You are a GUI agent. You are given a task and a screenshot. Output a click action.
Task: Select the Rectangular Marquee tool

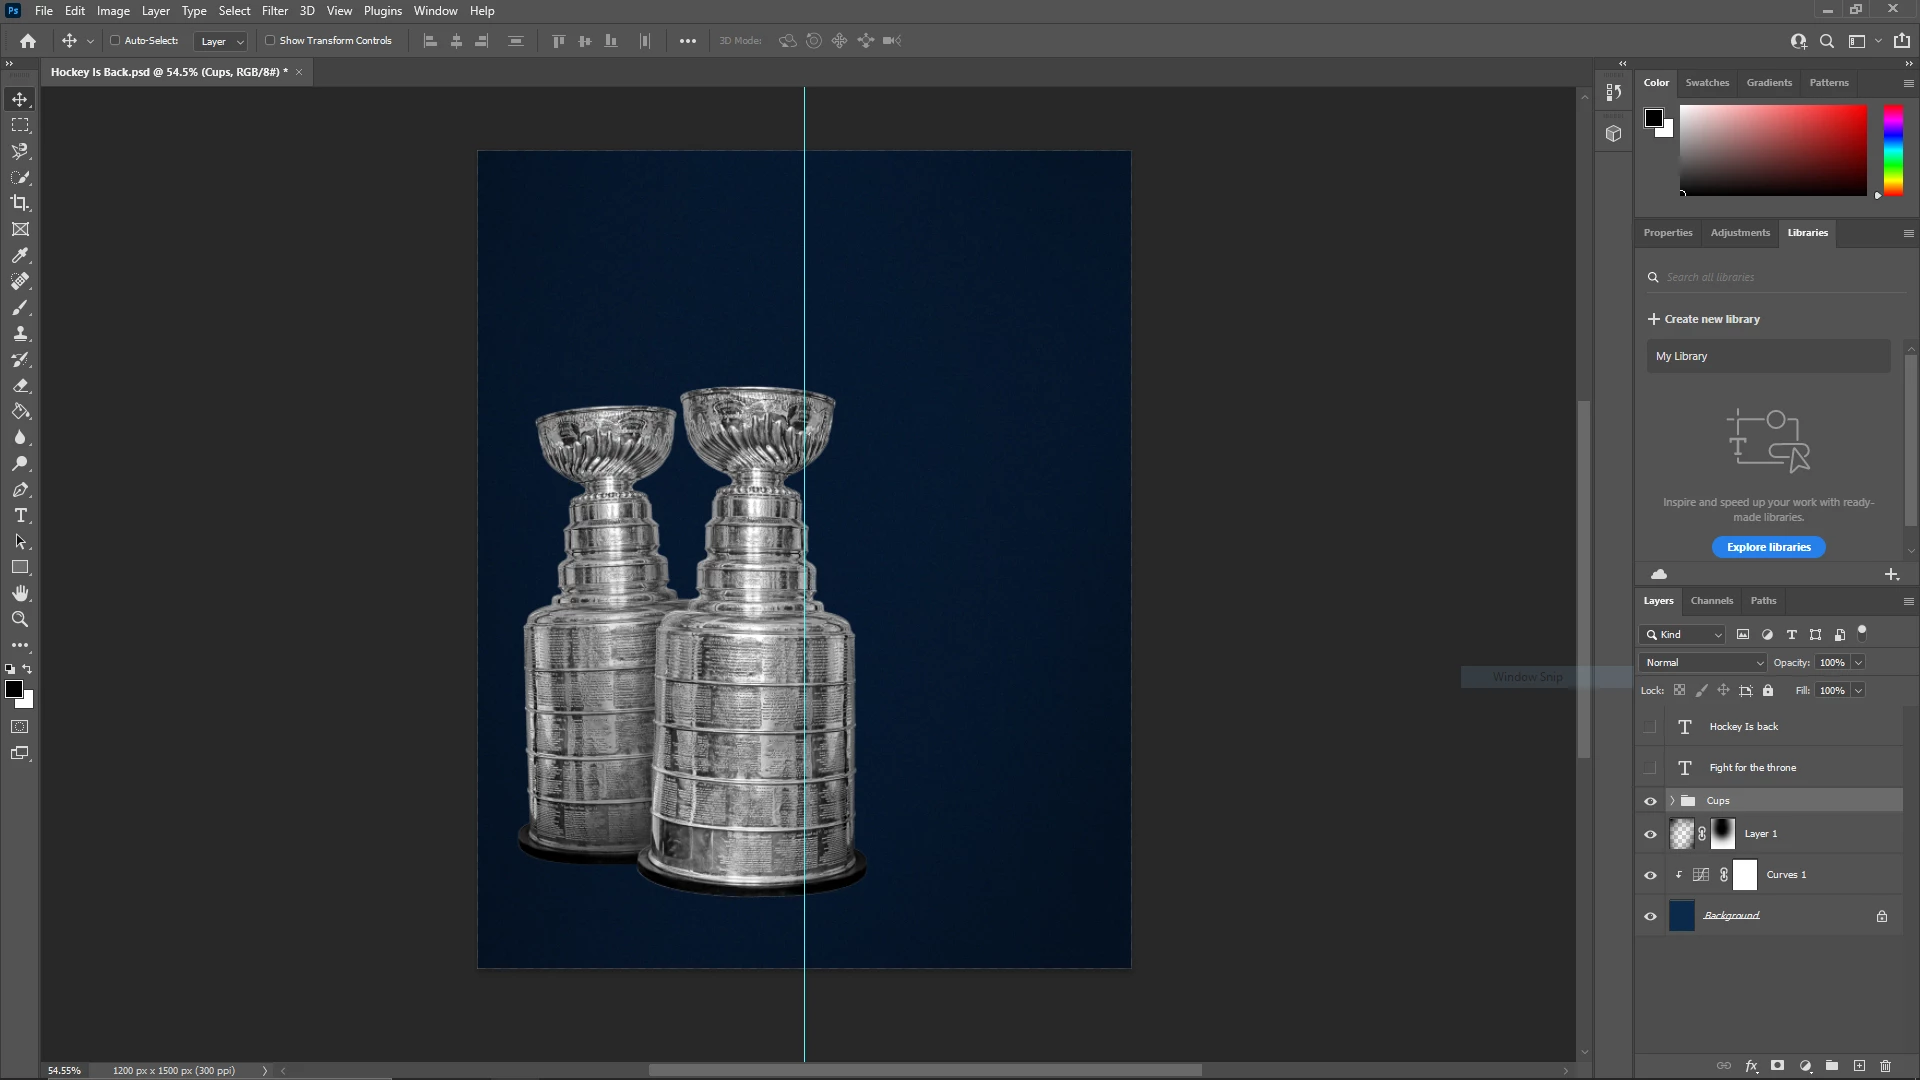coord(20,125)
